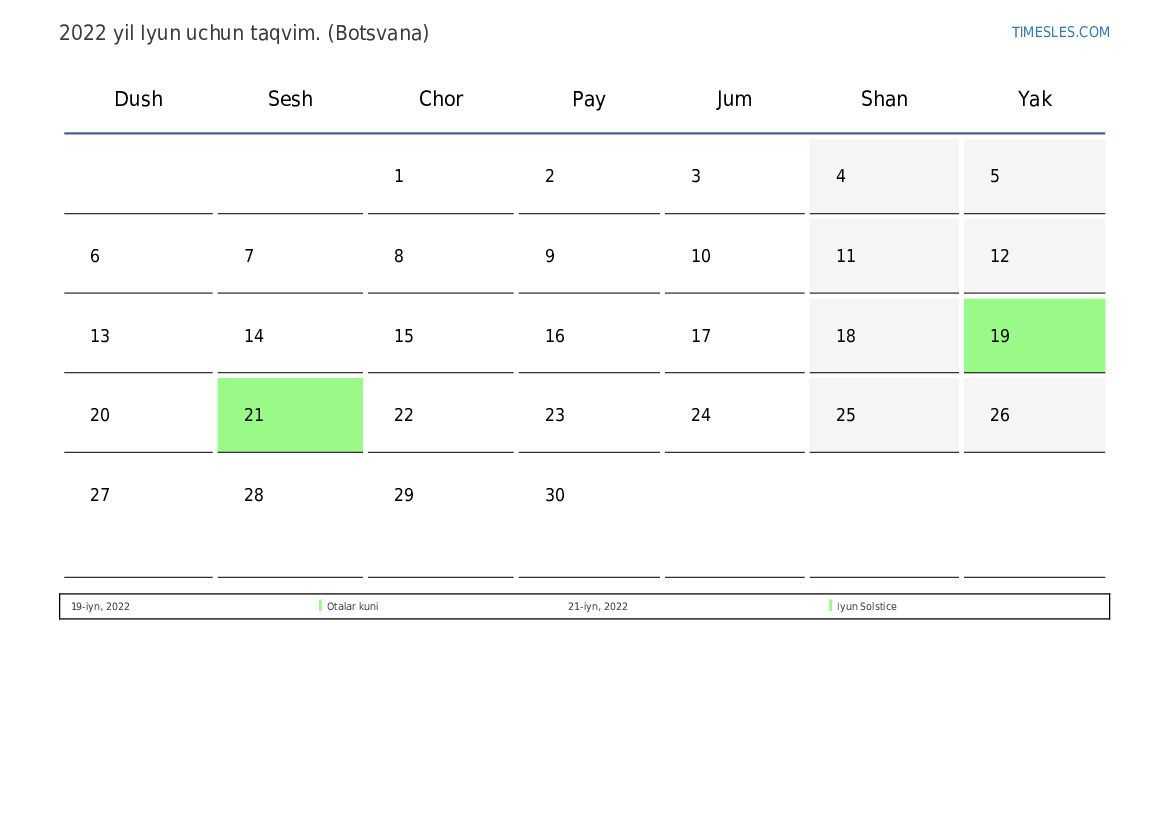Viewport: 1169px width, 827px height.
Task: Select Saturday June 4 cell
Action: click(884, 177)
